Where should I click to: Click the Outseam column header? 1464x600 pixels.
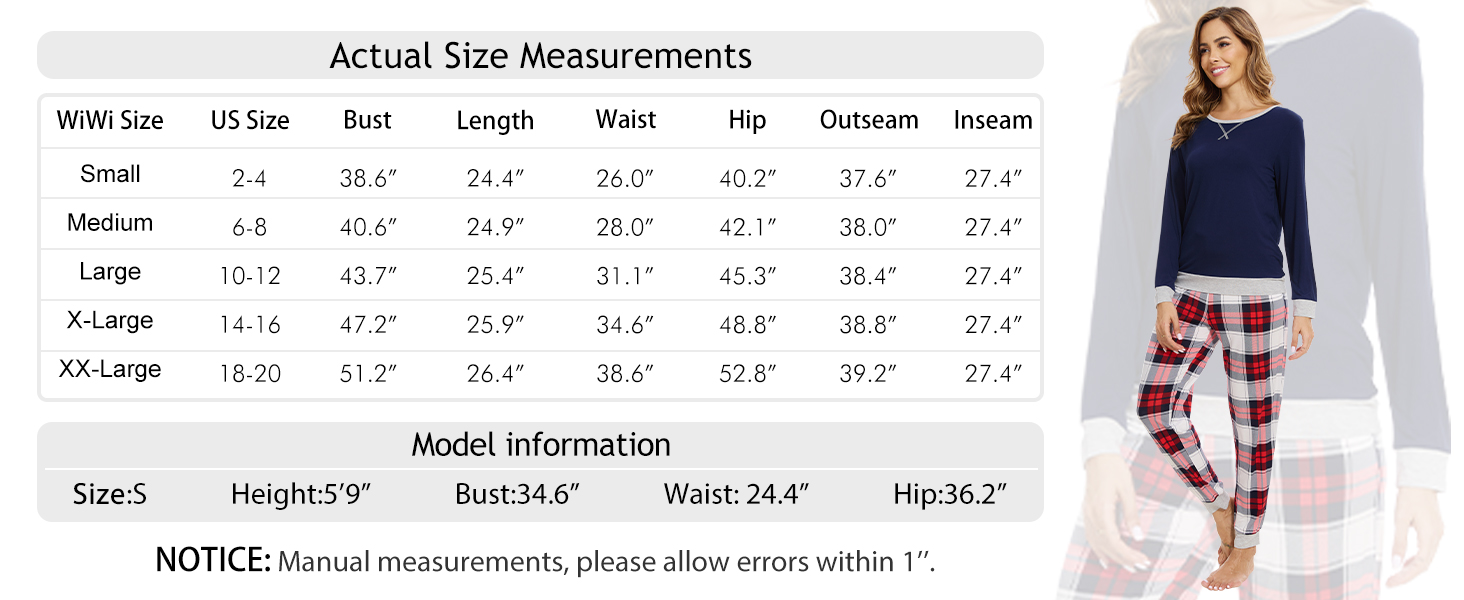tap(868, 120)
